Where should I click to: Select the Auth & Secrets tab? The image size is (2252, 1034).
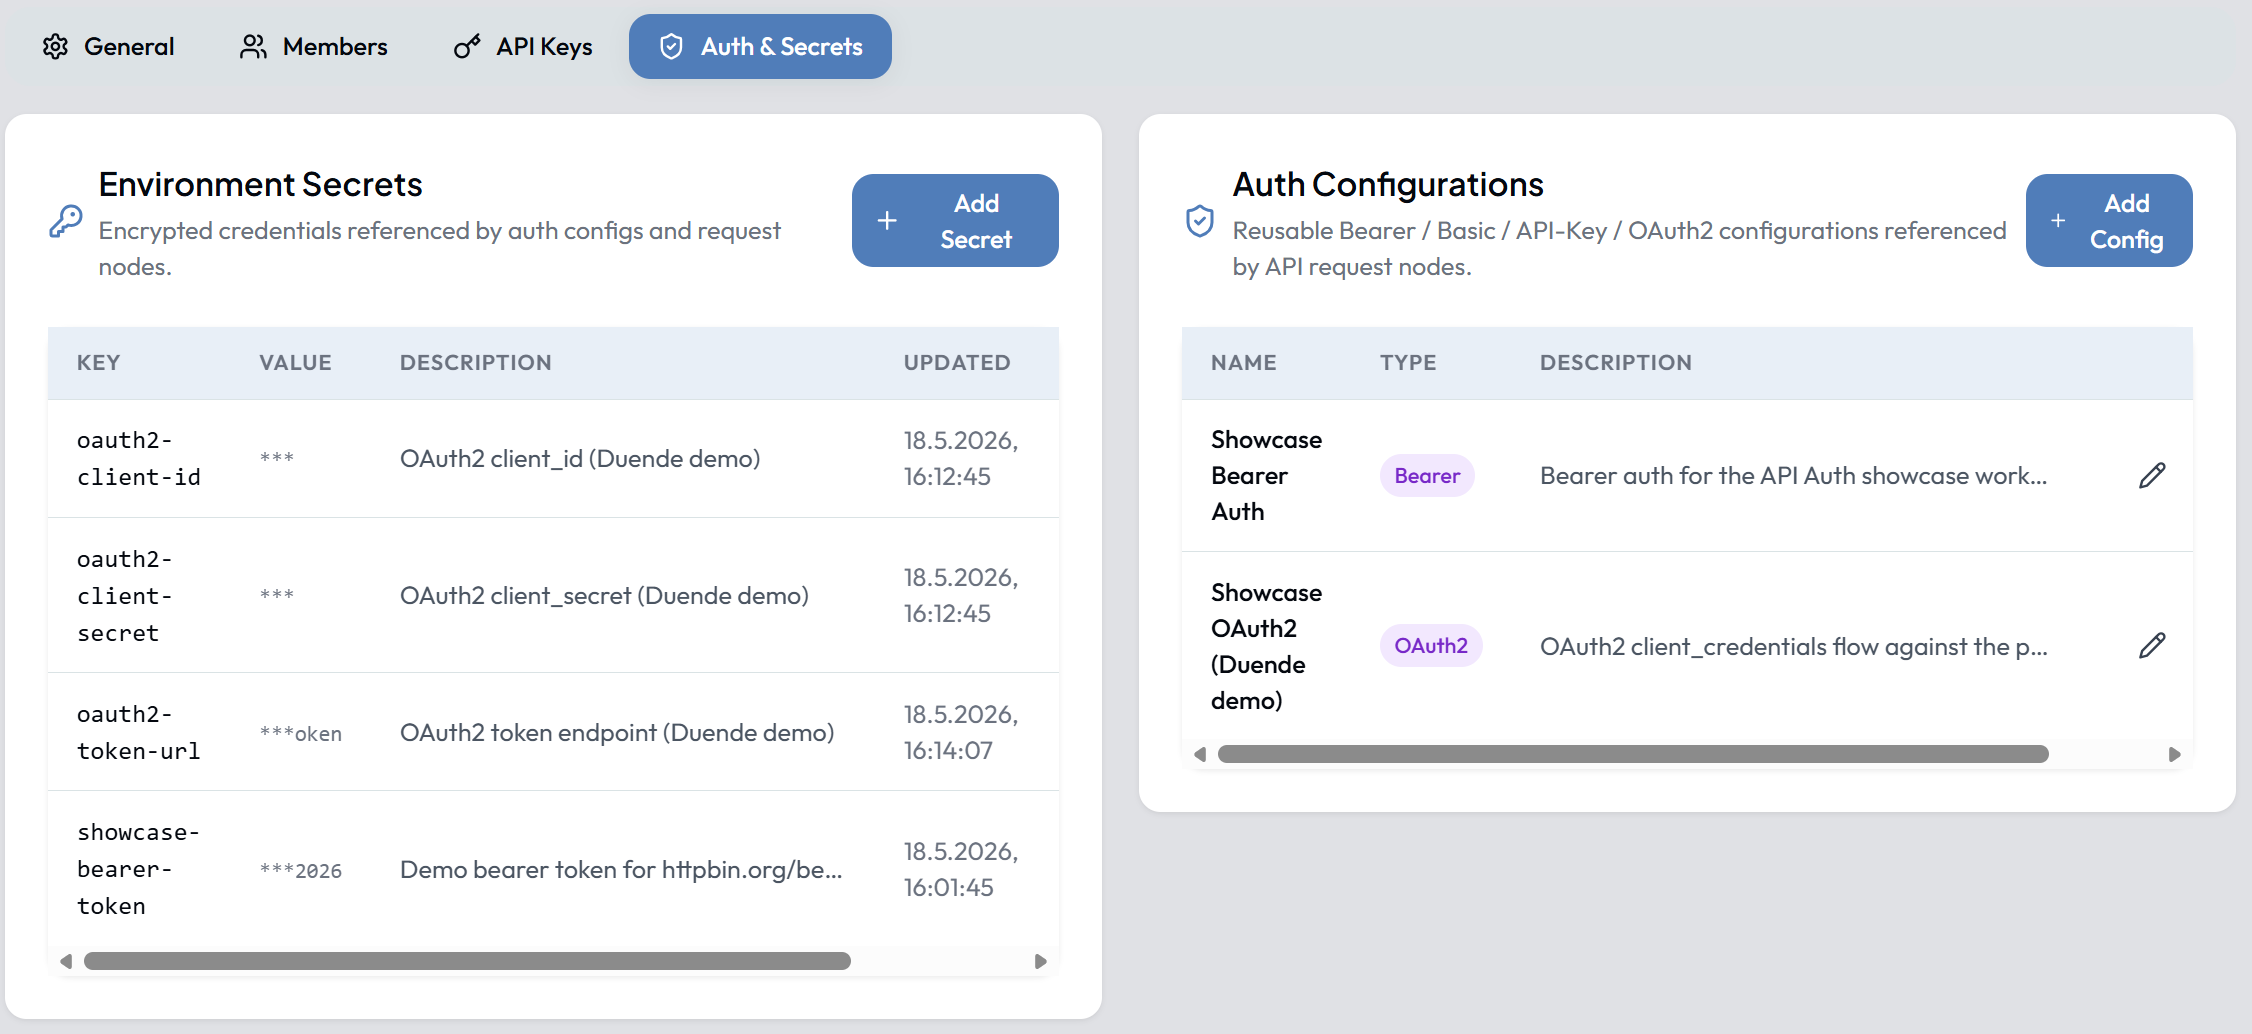pos(760,47)
